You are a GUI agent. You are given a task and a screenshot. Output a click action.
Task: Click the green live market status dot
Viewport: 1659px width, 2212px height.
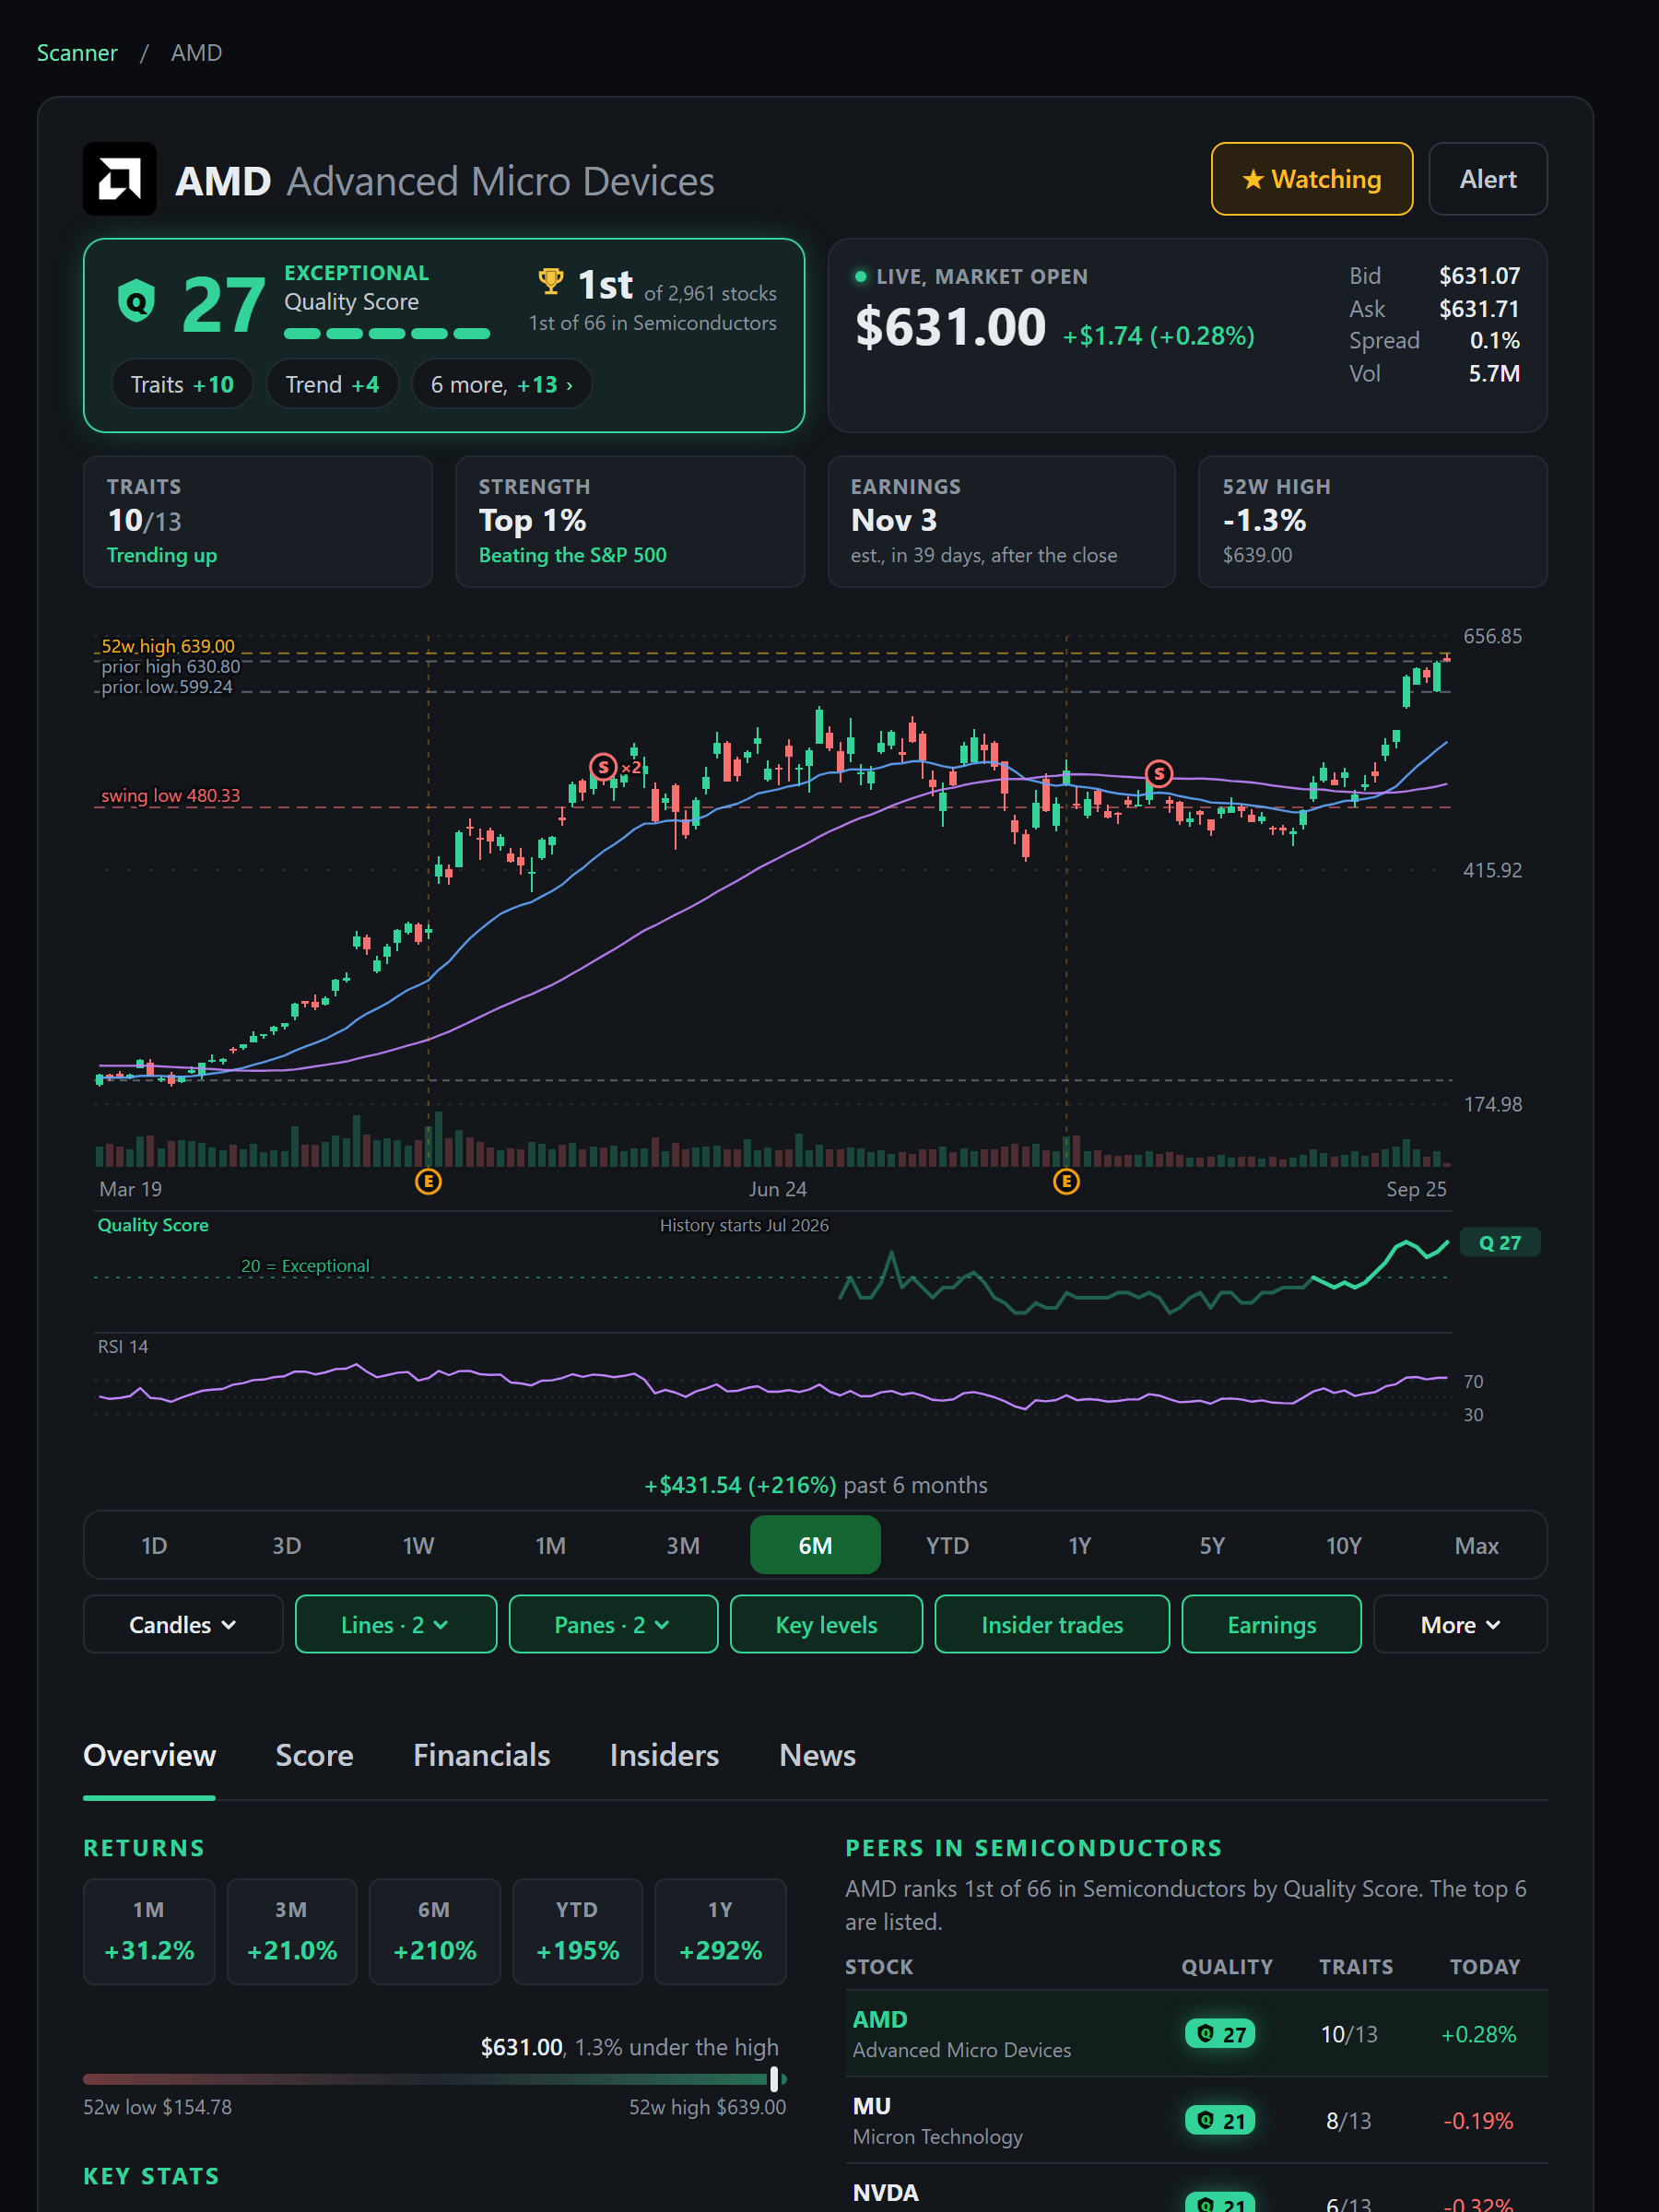861,276
